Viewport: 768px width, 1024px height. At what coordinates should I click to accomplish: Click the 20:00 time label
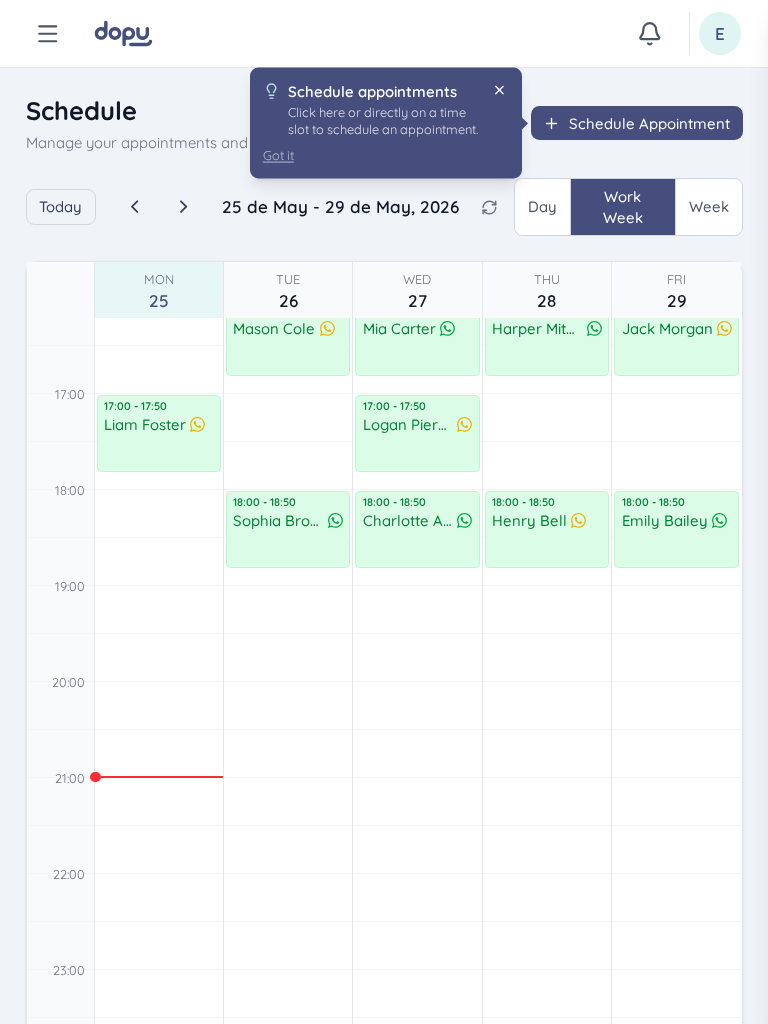tap(69, 682)
